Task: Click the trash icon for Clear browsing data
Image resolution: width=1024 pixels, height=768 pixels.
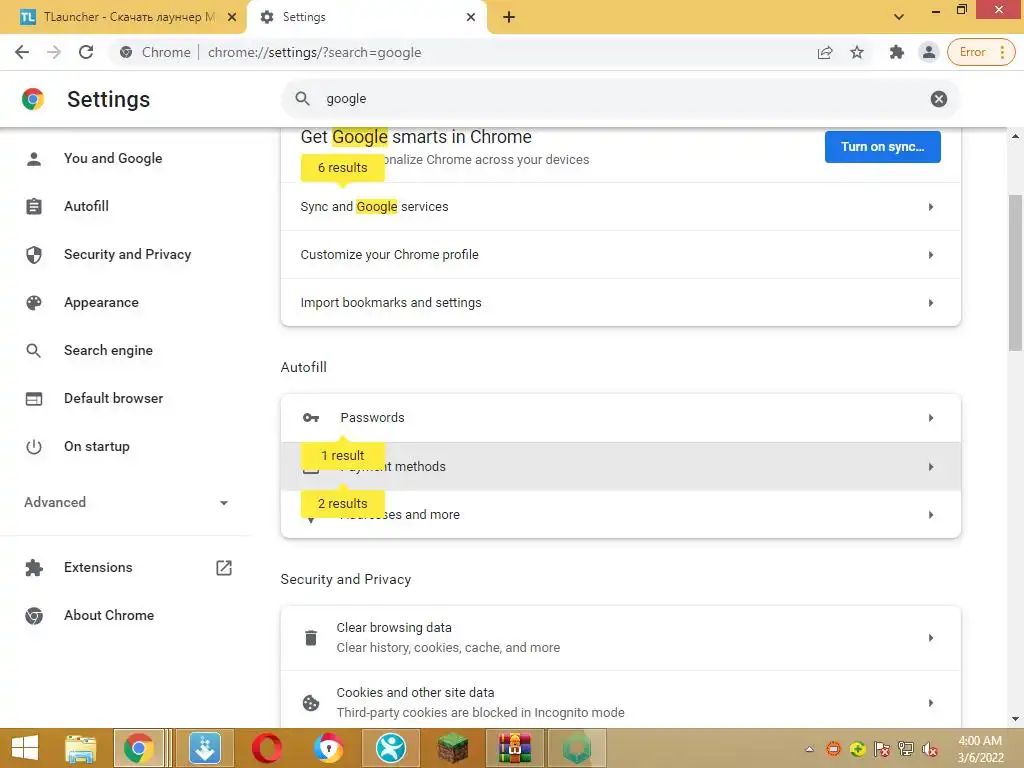Action: (311, 638)
